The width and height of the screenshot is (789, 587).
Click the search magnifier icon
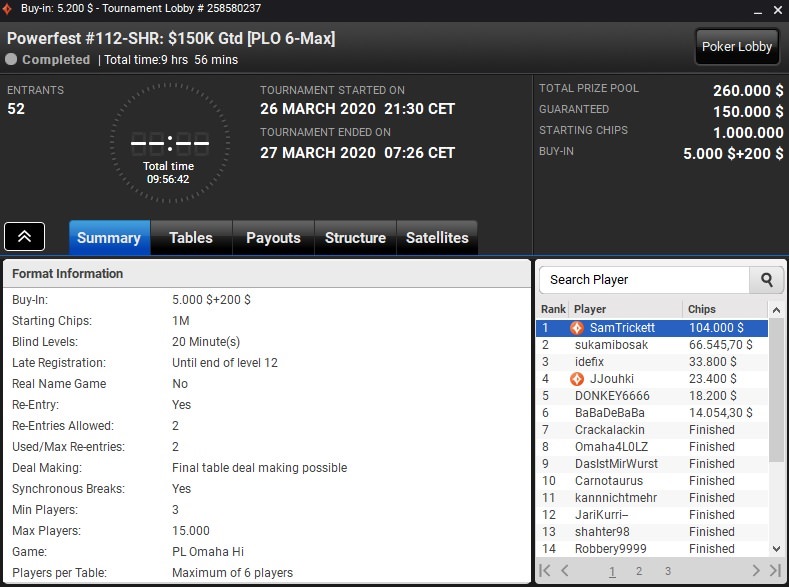click(x=766, y=280)
